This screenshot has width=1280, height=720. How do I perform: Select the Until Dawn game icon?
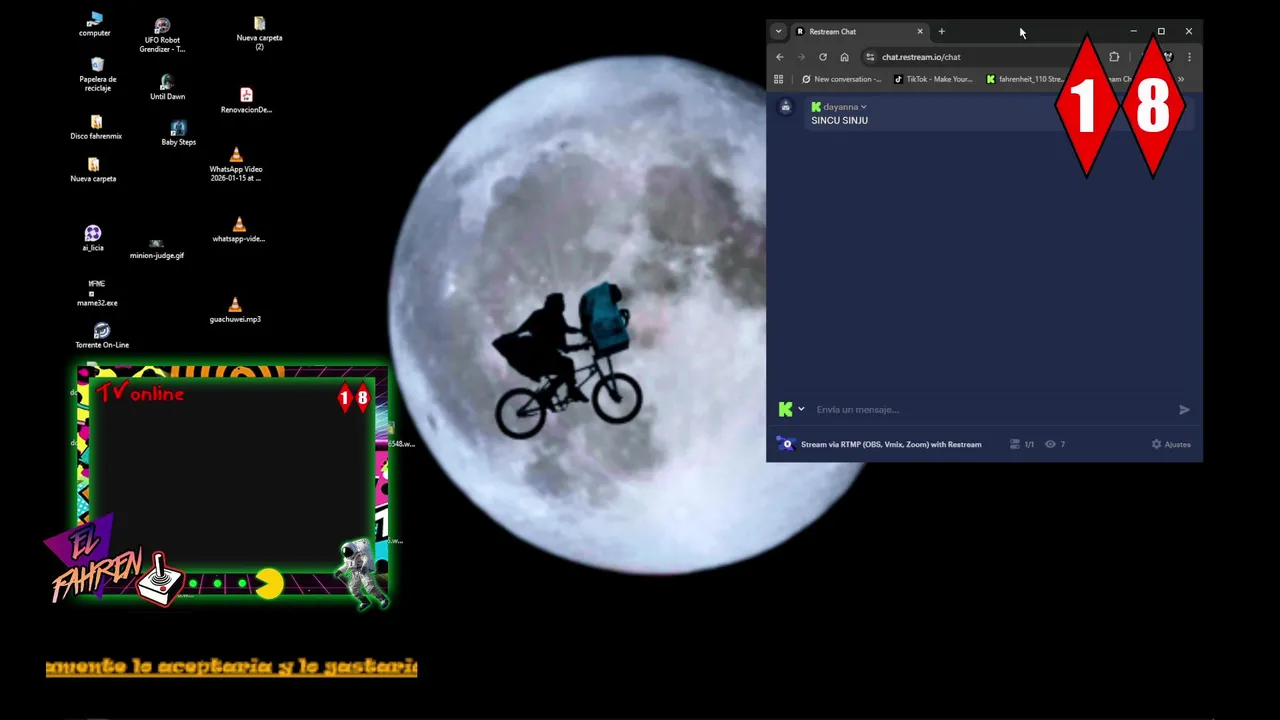167,88
